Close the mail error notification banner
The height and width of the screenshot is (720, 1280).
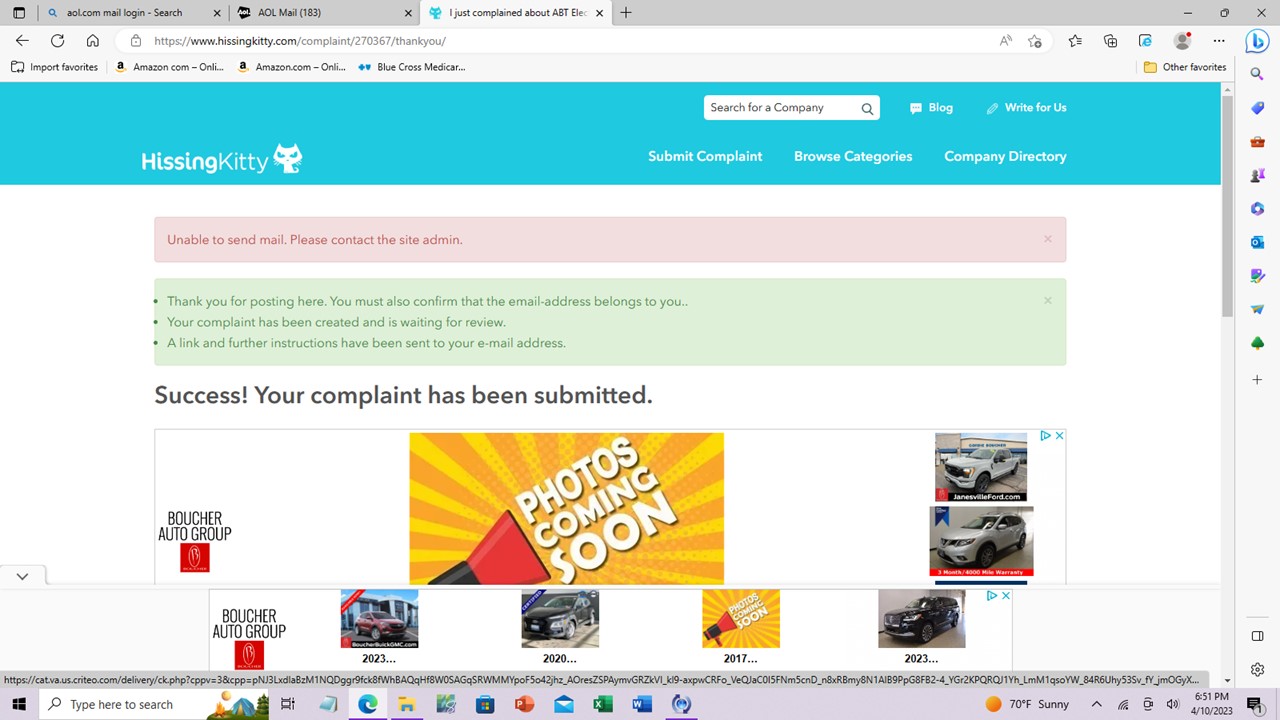tap(1047, 239)
